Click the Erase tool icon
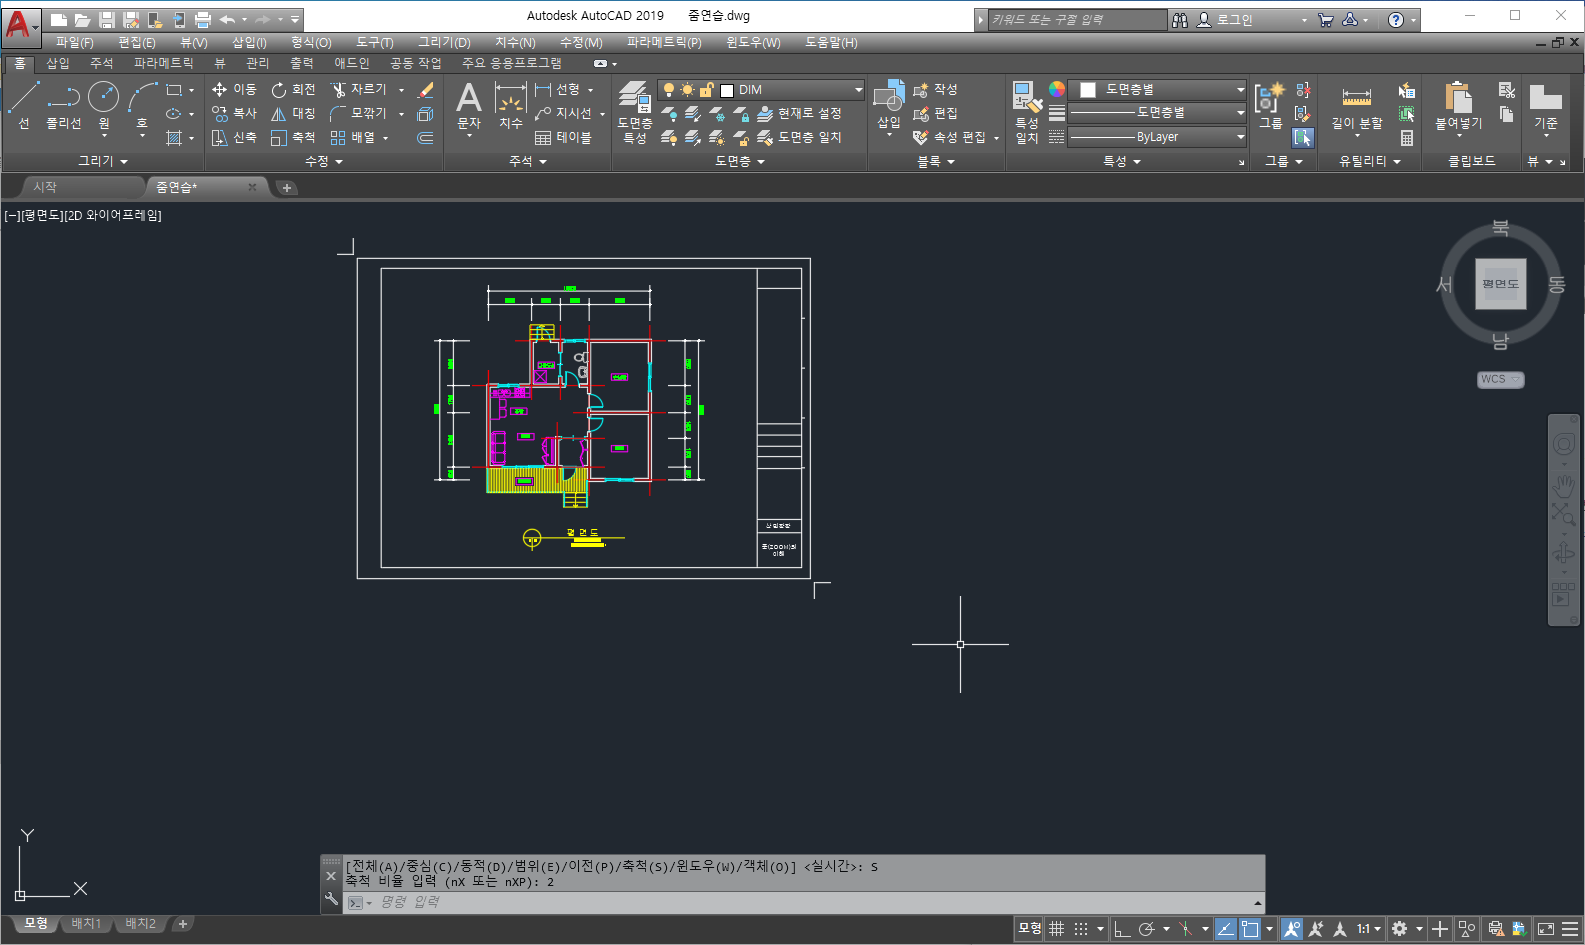Screen dimensions: 1585x945 click(425, 89)
